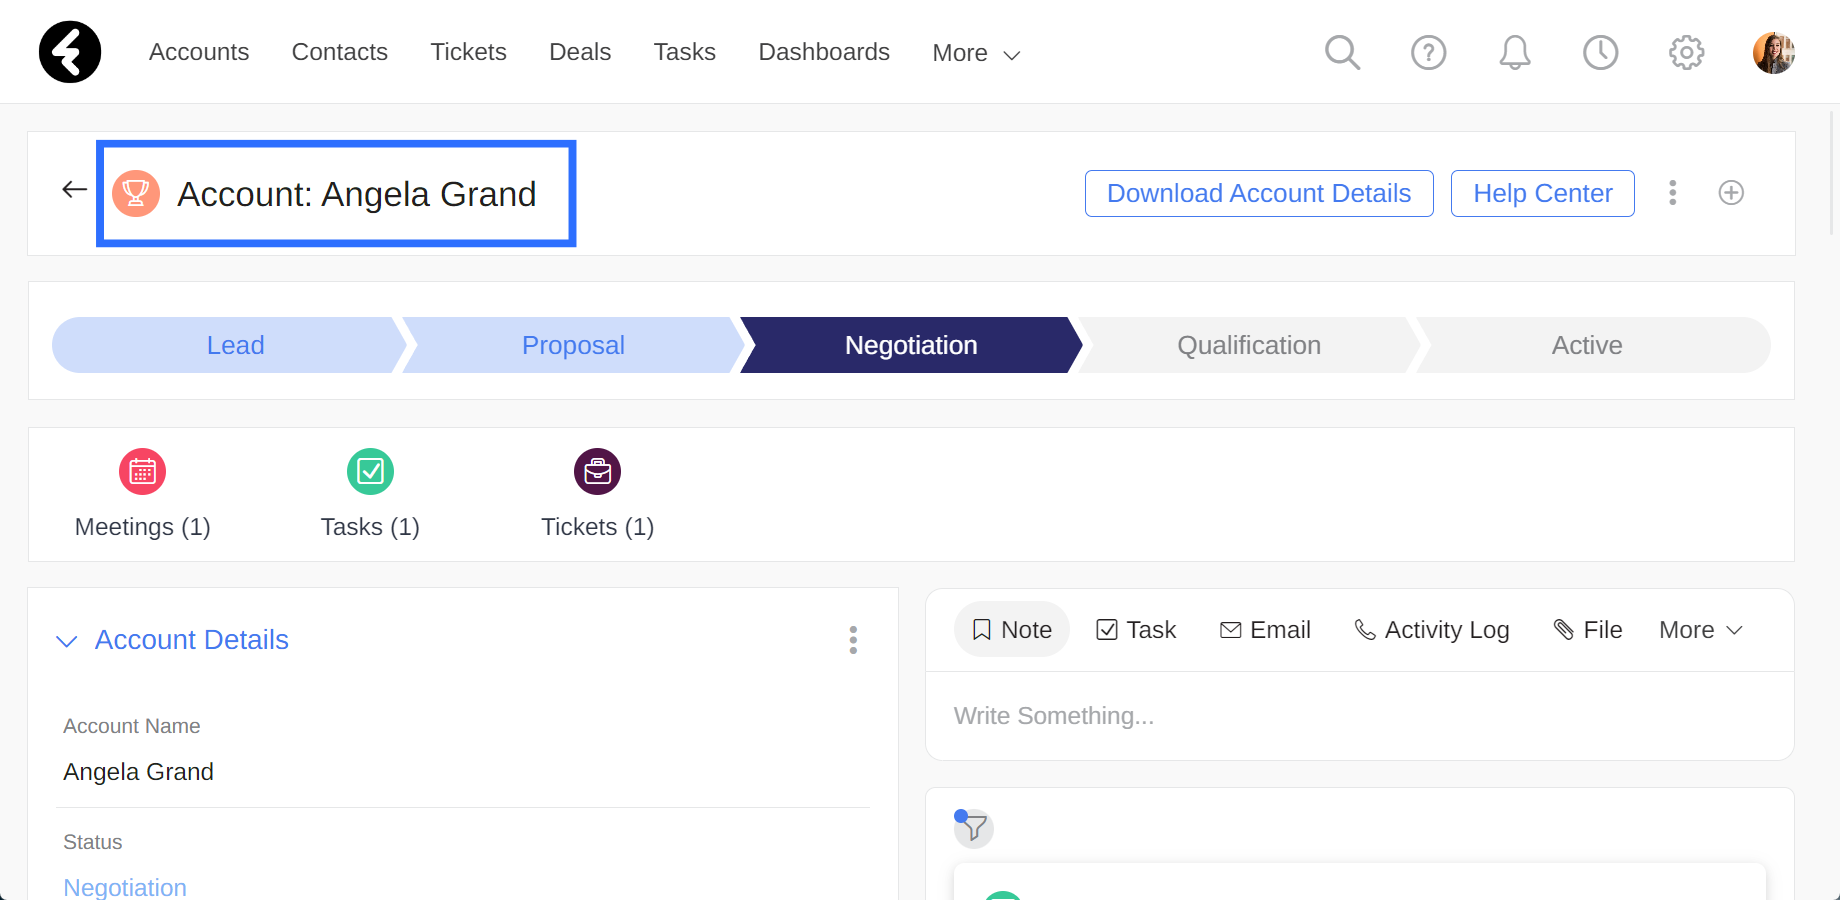The image size is (1840, 900).
Task: Click the circled plus icon
Action: point(1731,193)
